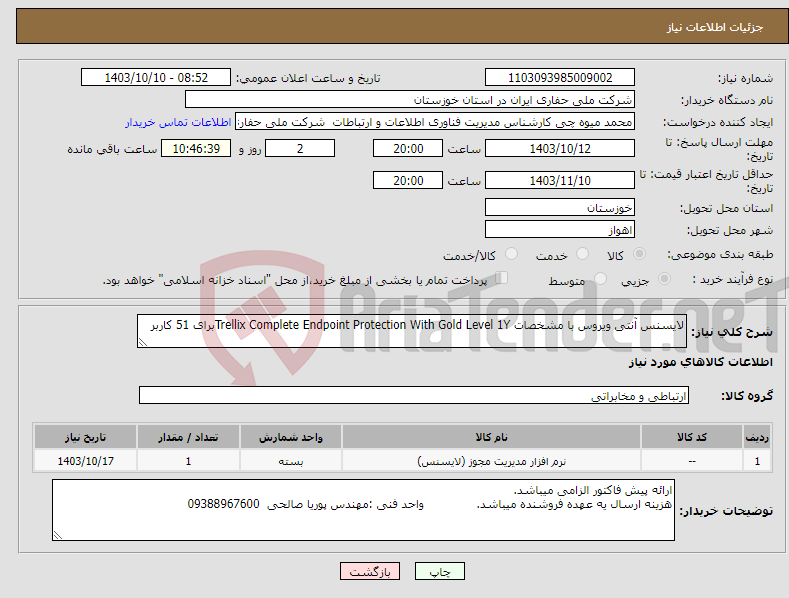Select the جزیی purchase type radio
This screenshot has width=789, height=598.
pyautogui.click(x=664, y=278)
